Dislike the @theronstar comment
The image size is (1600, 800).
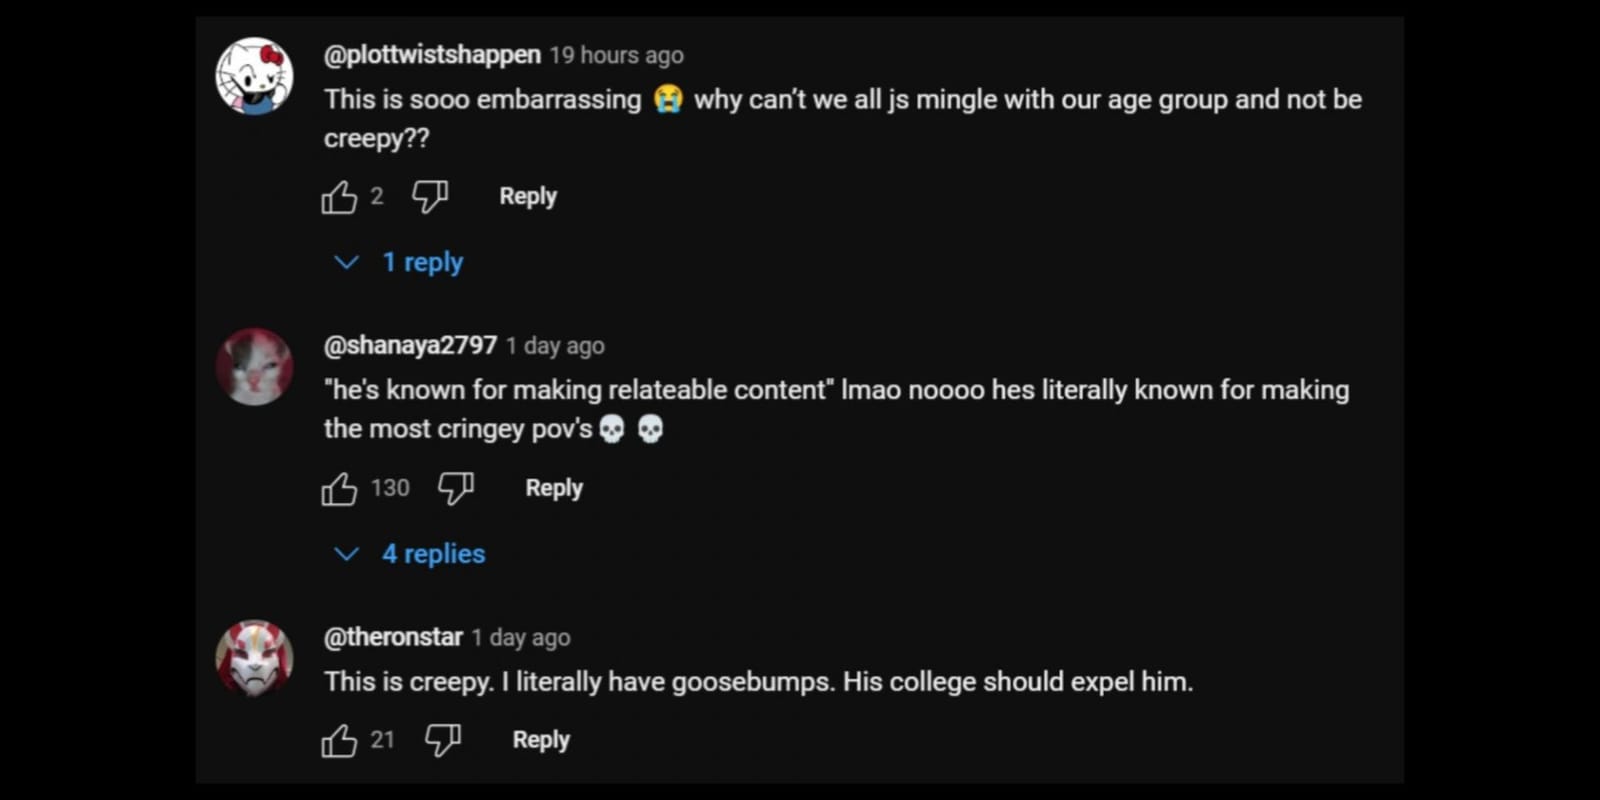click(443, 741)
